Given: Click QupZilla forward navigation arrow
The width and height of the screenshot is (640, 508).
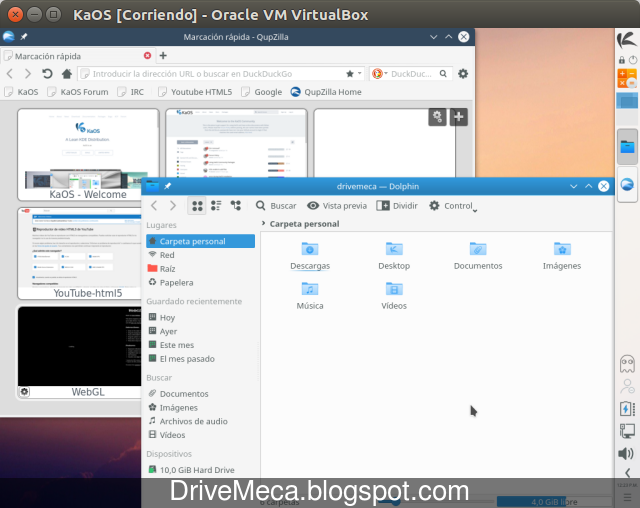Looking at the screenshot, I should pos(28,74).
